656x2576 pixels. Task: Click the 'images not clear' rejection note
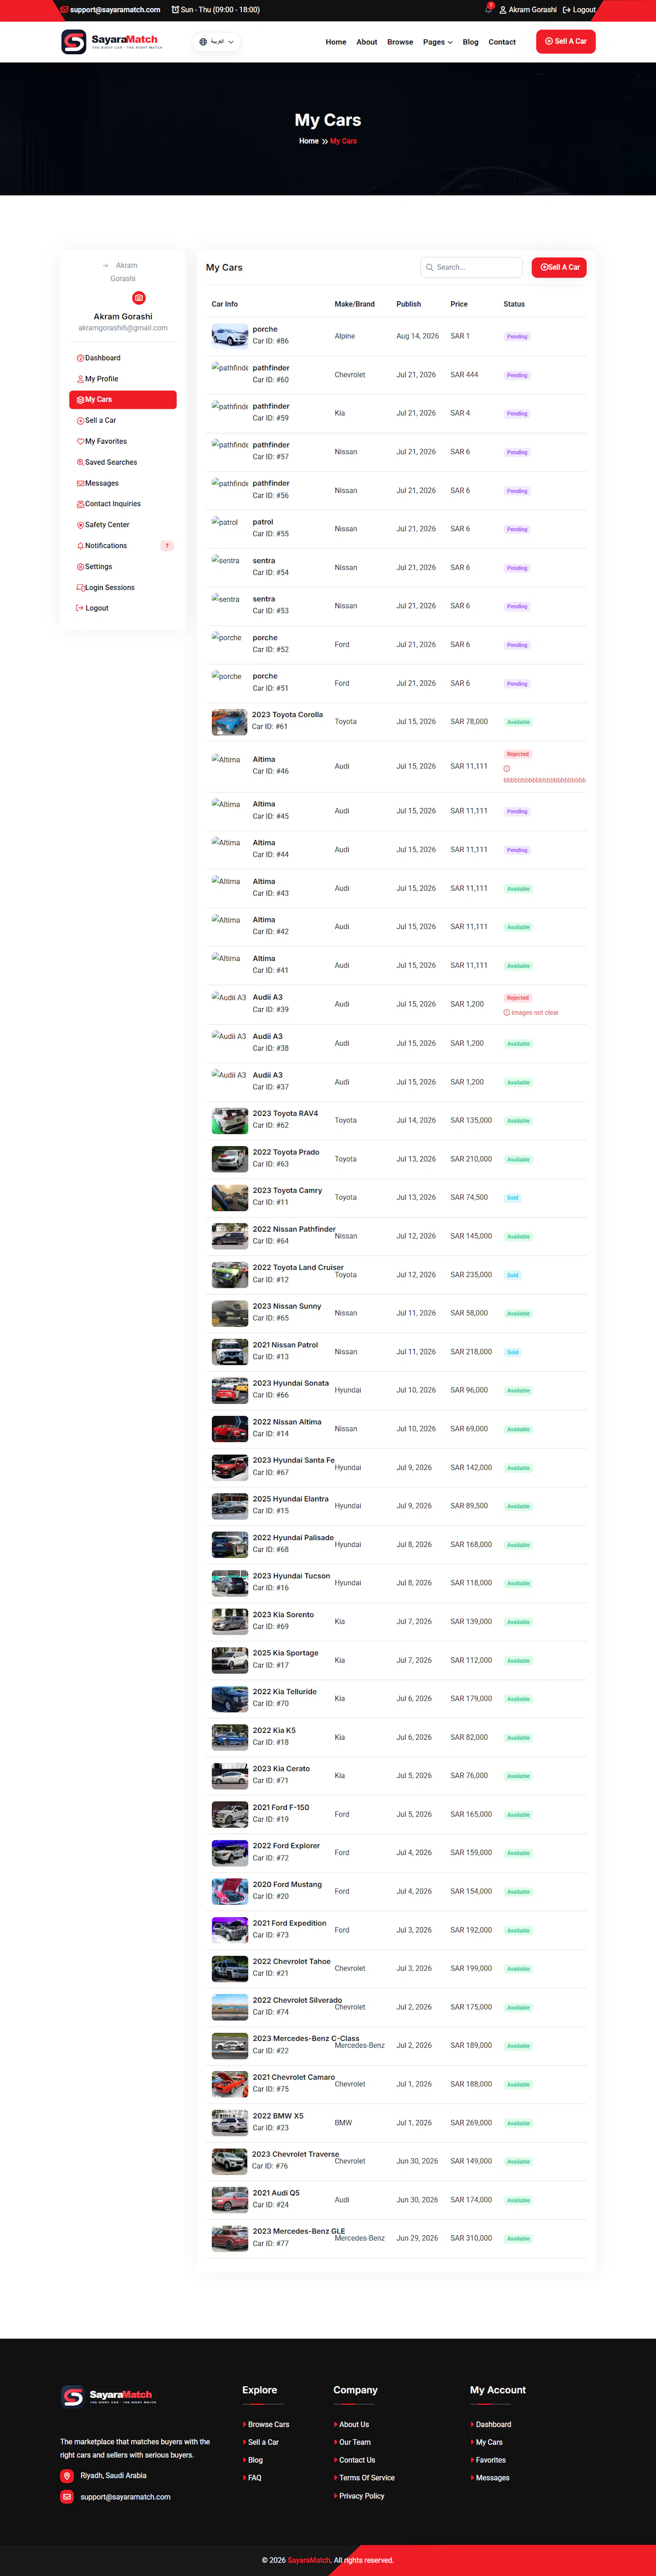click(x=535, y=1013)
